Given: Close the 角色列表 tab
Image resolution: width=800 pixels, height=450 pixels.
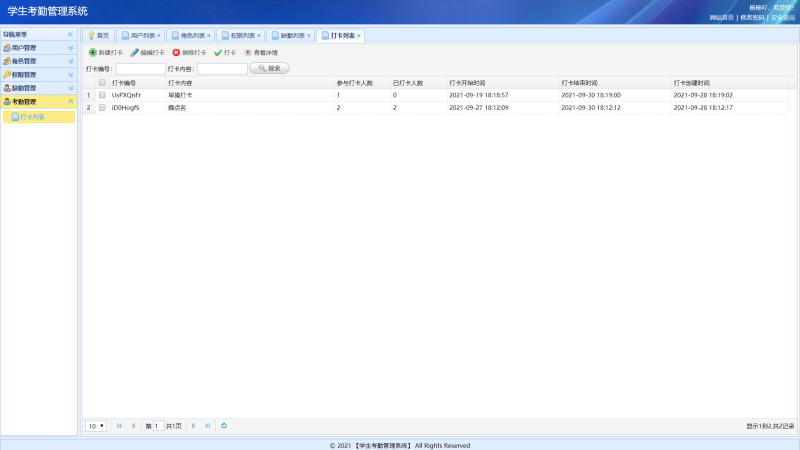Looking at the screenshot, I should [209, 35].
